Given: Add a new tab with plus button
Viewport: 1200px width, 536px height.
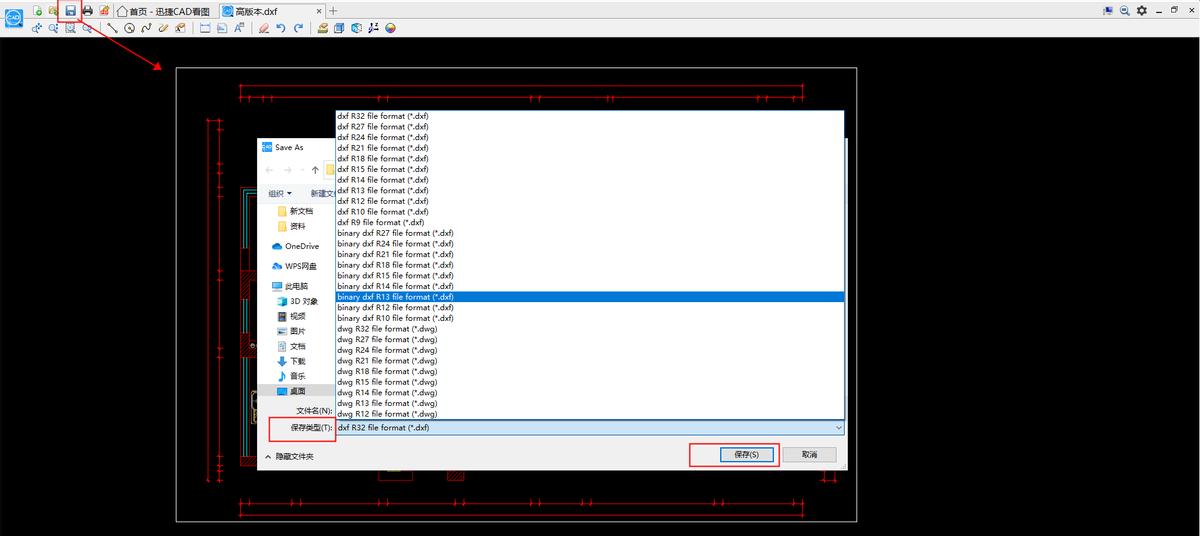Looking at the screenshot, I should (x=333, y=11).
